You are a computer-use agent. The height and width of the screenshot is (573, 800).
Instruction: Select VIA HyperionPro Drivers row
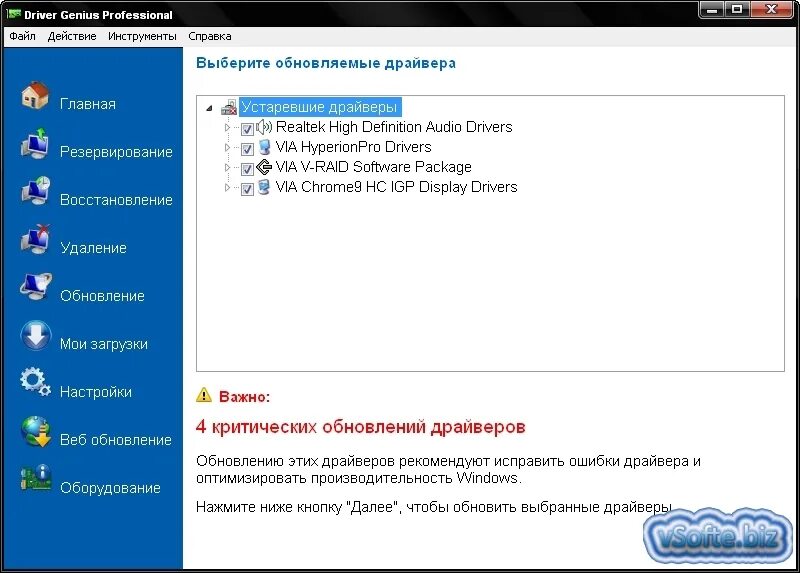coord(354,147)
